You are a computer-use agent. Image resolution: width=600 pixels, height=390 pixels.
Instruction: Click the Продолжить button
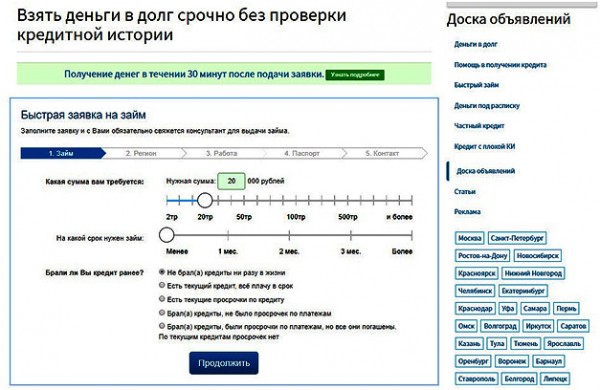(224, 363)
